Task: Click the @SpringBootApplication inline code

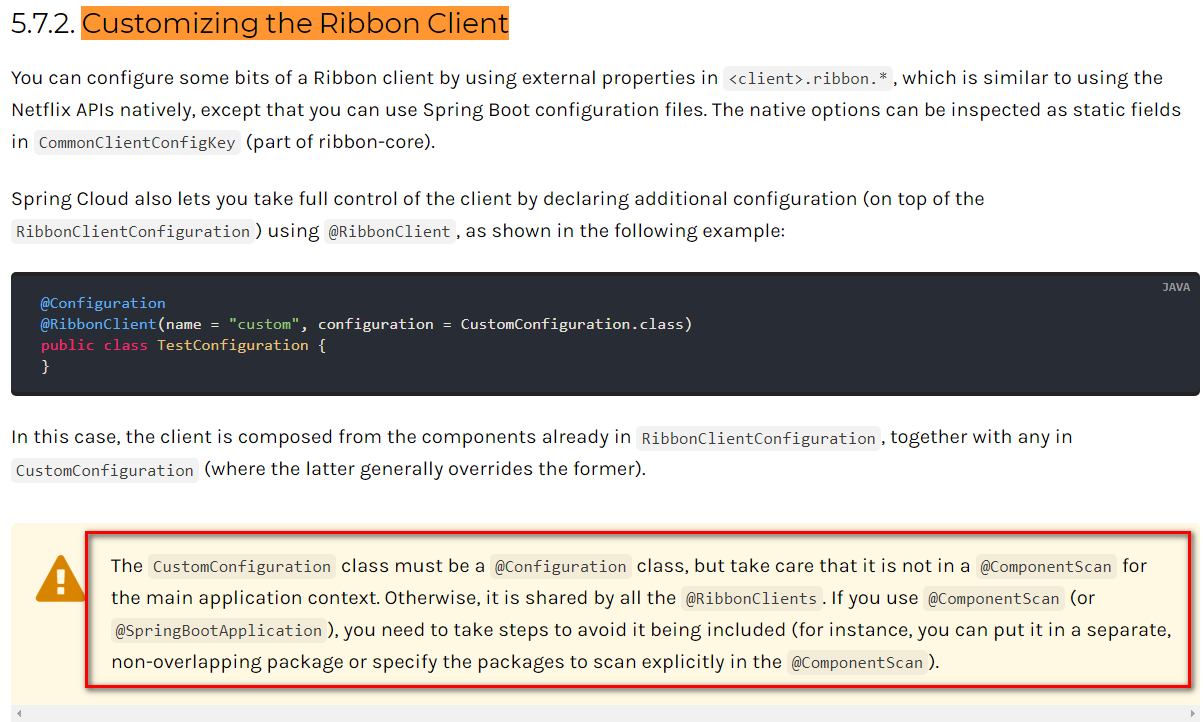Action: (218, 631)
